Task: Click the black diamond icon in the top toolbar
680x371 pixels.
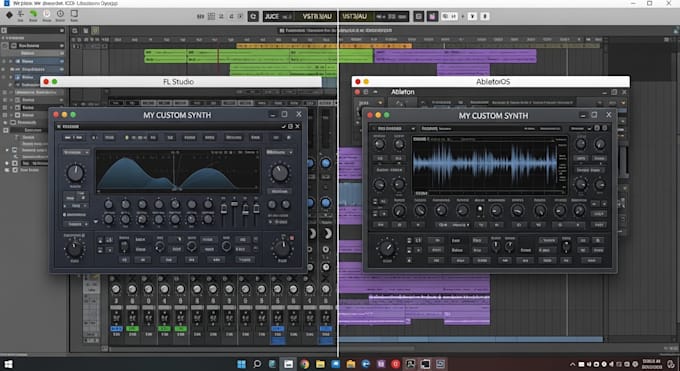Action: pyautogui.click(x=9, y=15)
